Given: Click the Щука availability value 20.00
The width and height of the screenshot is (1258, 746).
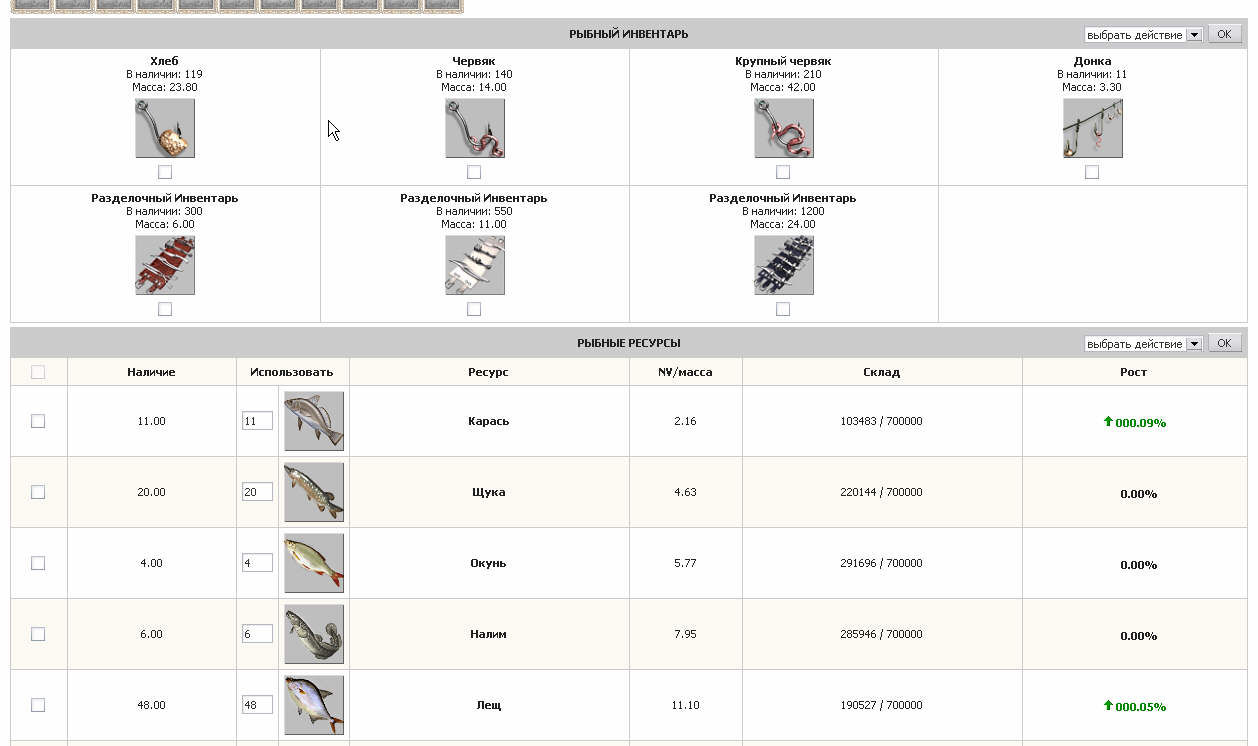Looking at the screenshot, I should click(151, 492).
